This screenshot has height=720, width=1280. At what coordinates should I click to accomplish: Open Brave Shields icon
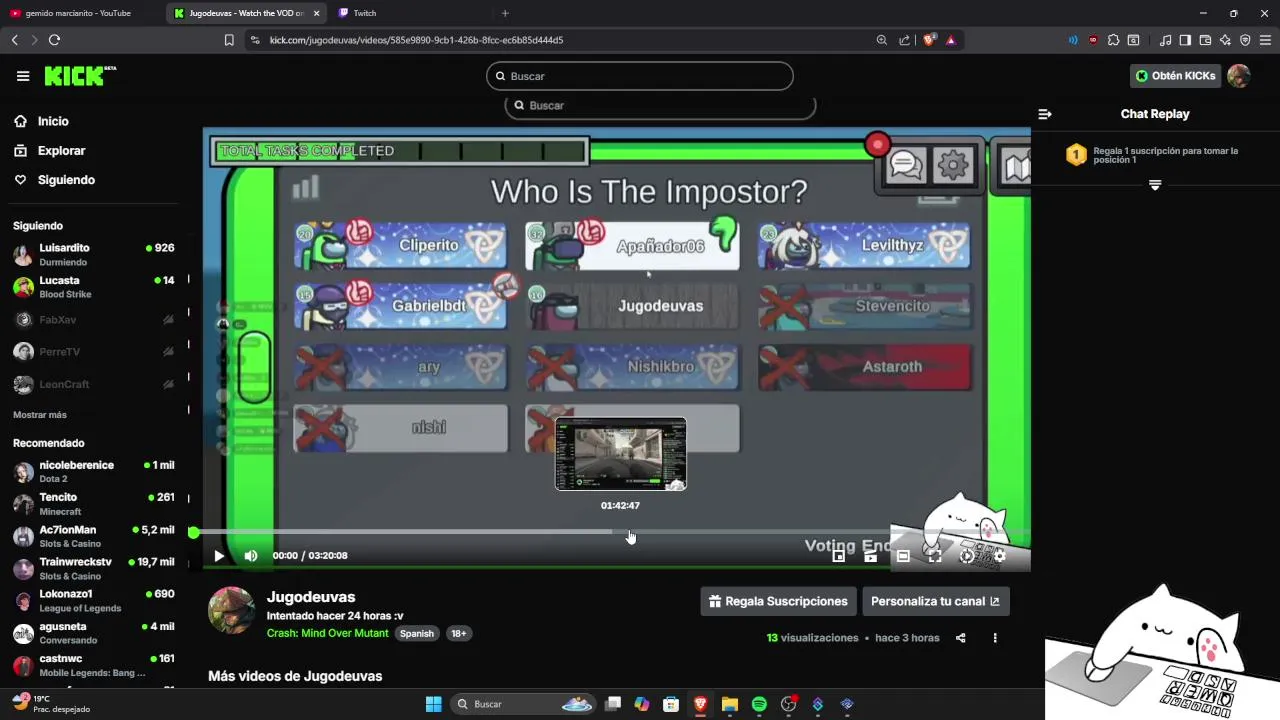click(930, 40)
